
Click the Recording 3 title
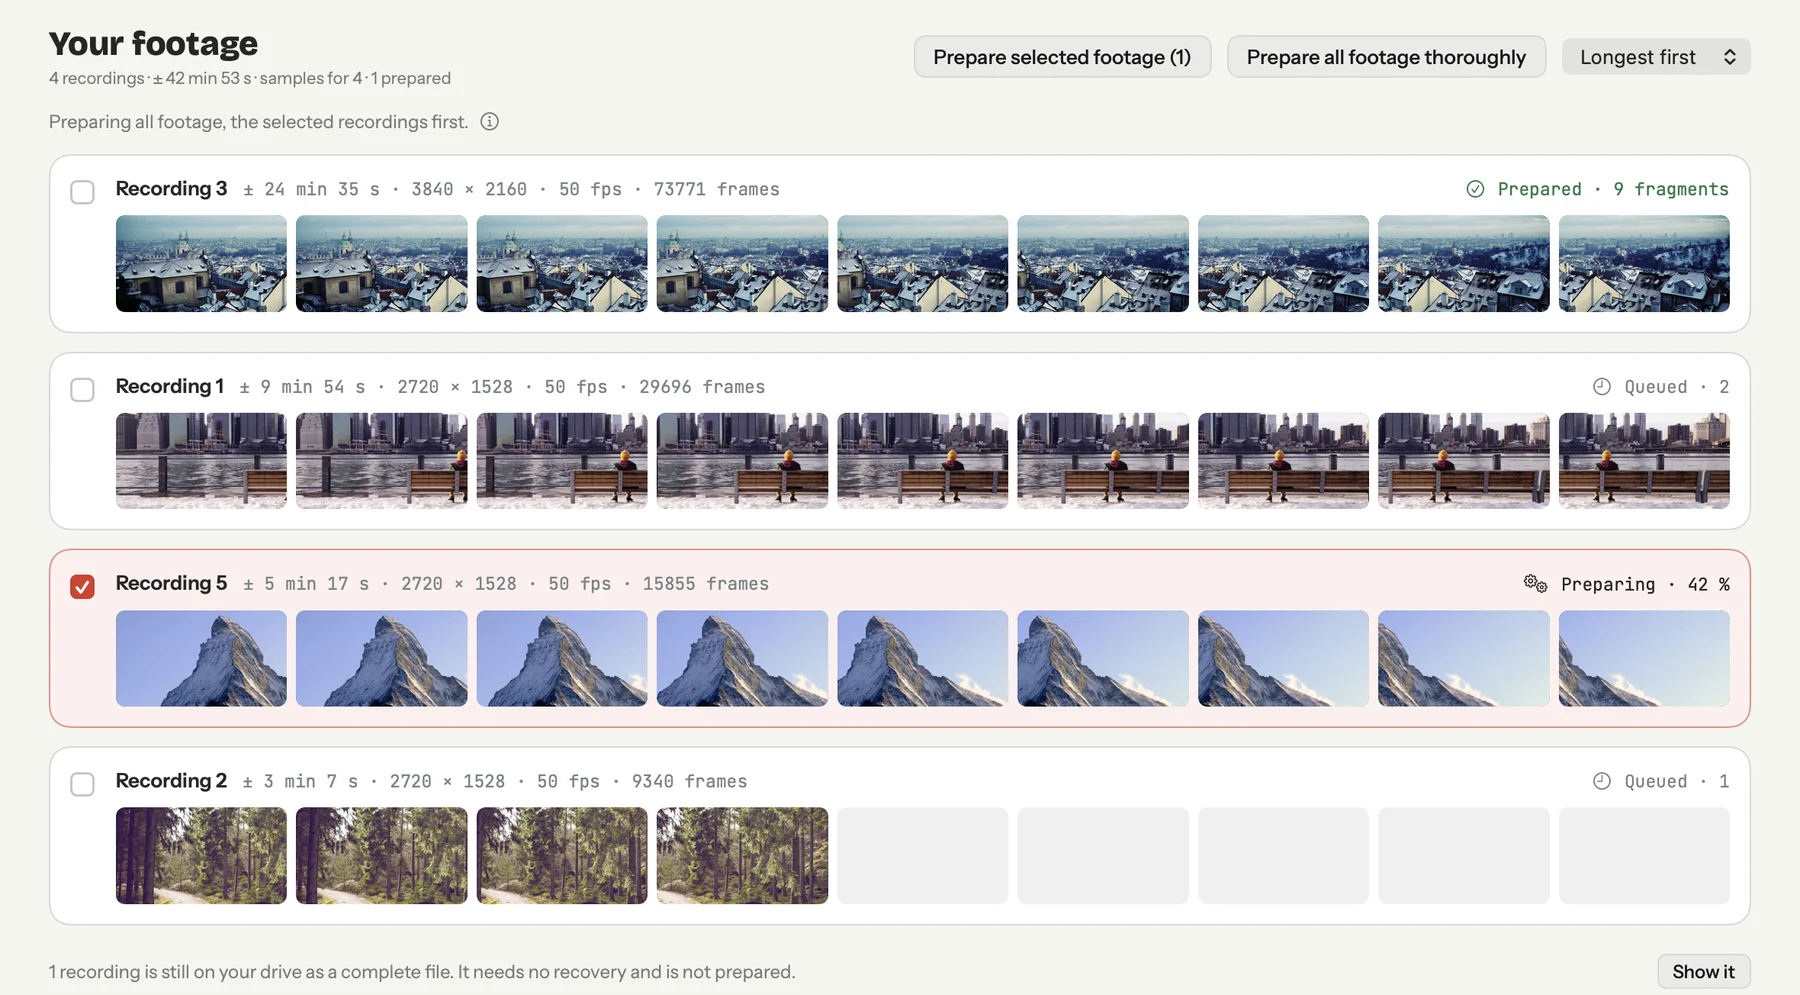[x=171, y=189]
